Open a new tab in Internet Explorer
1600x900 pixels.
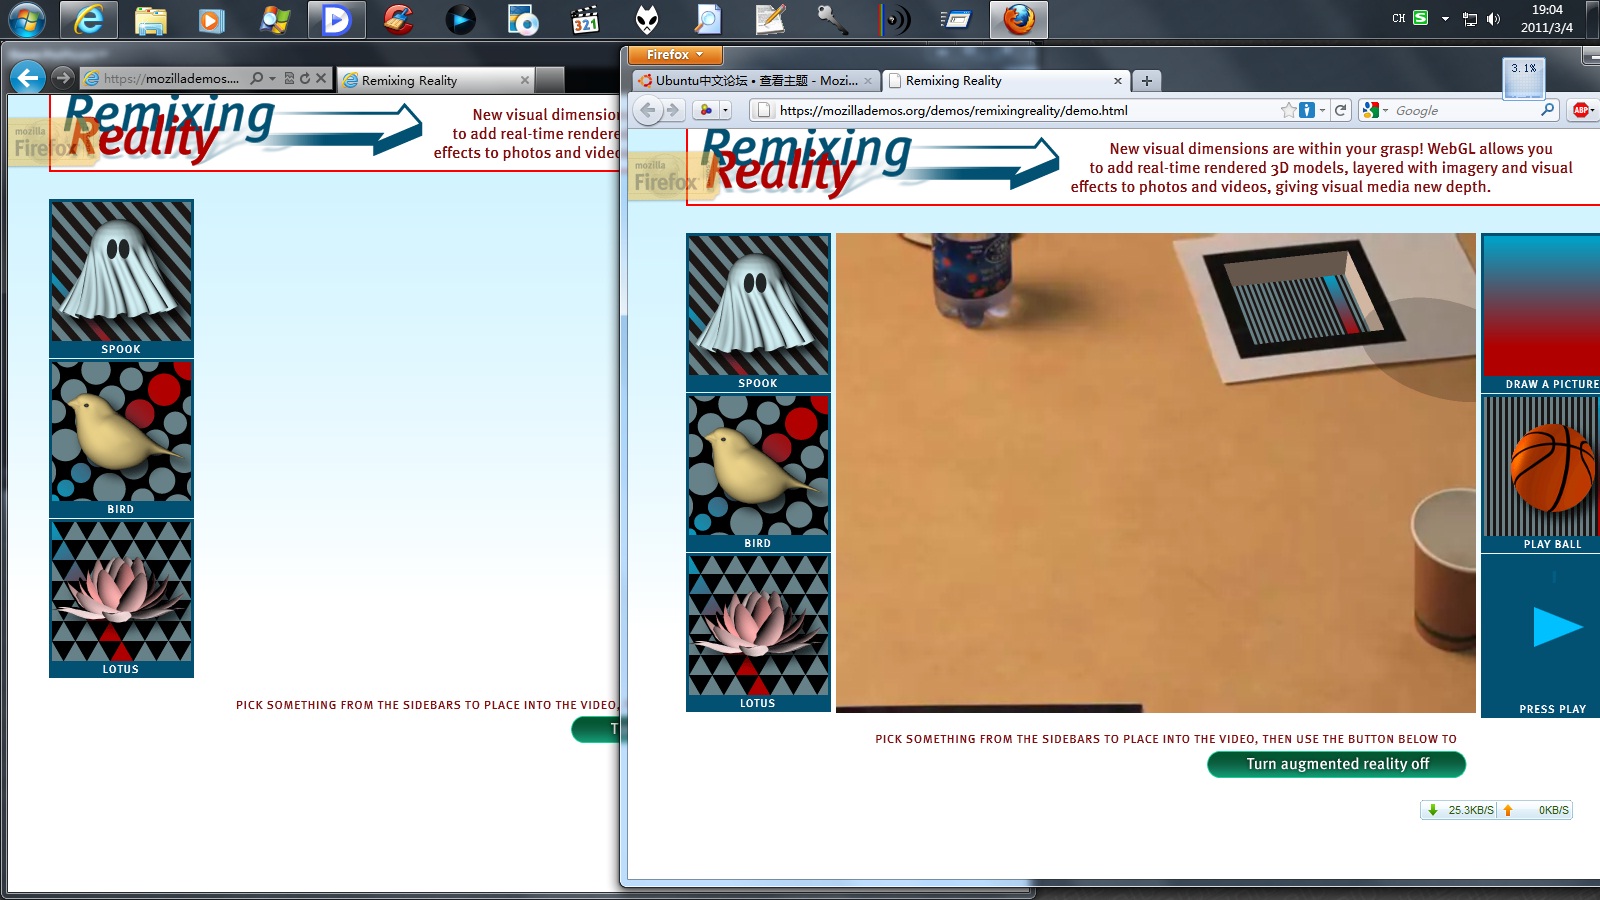tap(549, 80)
